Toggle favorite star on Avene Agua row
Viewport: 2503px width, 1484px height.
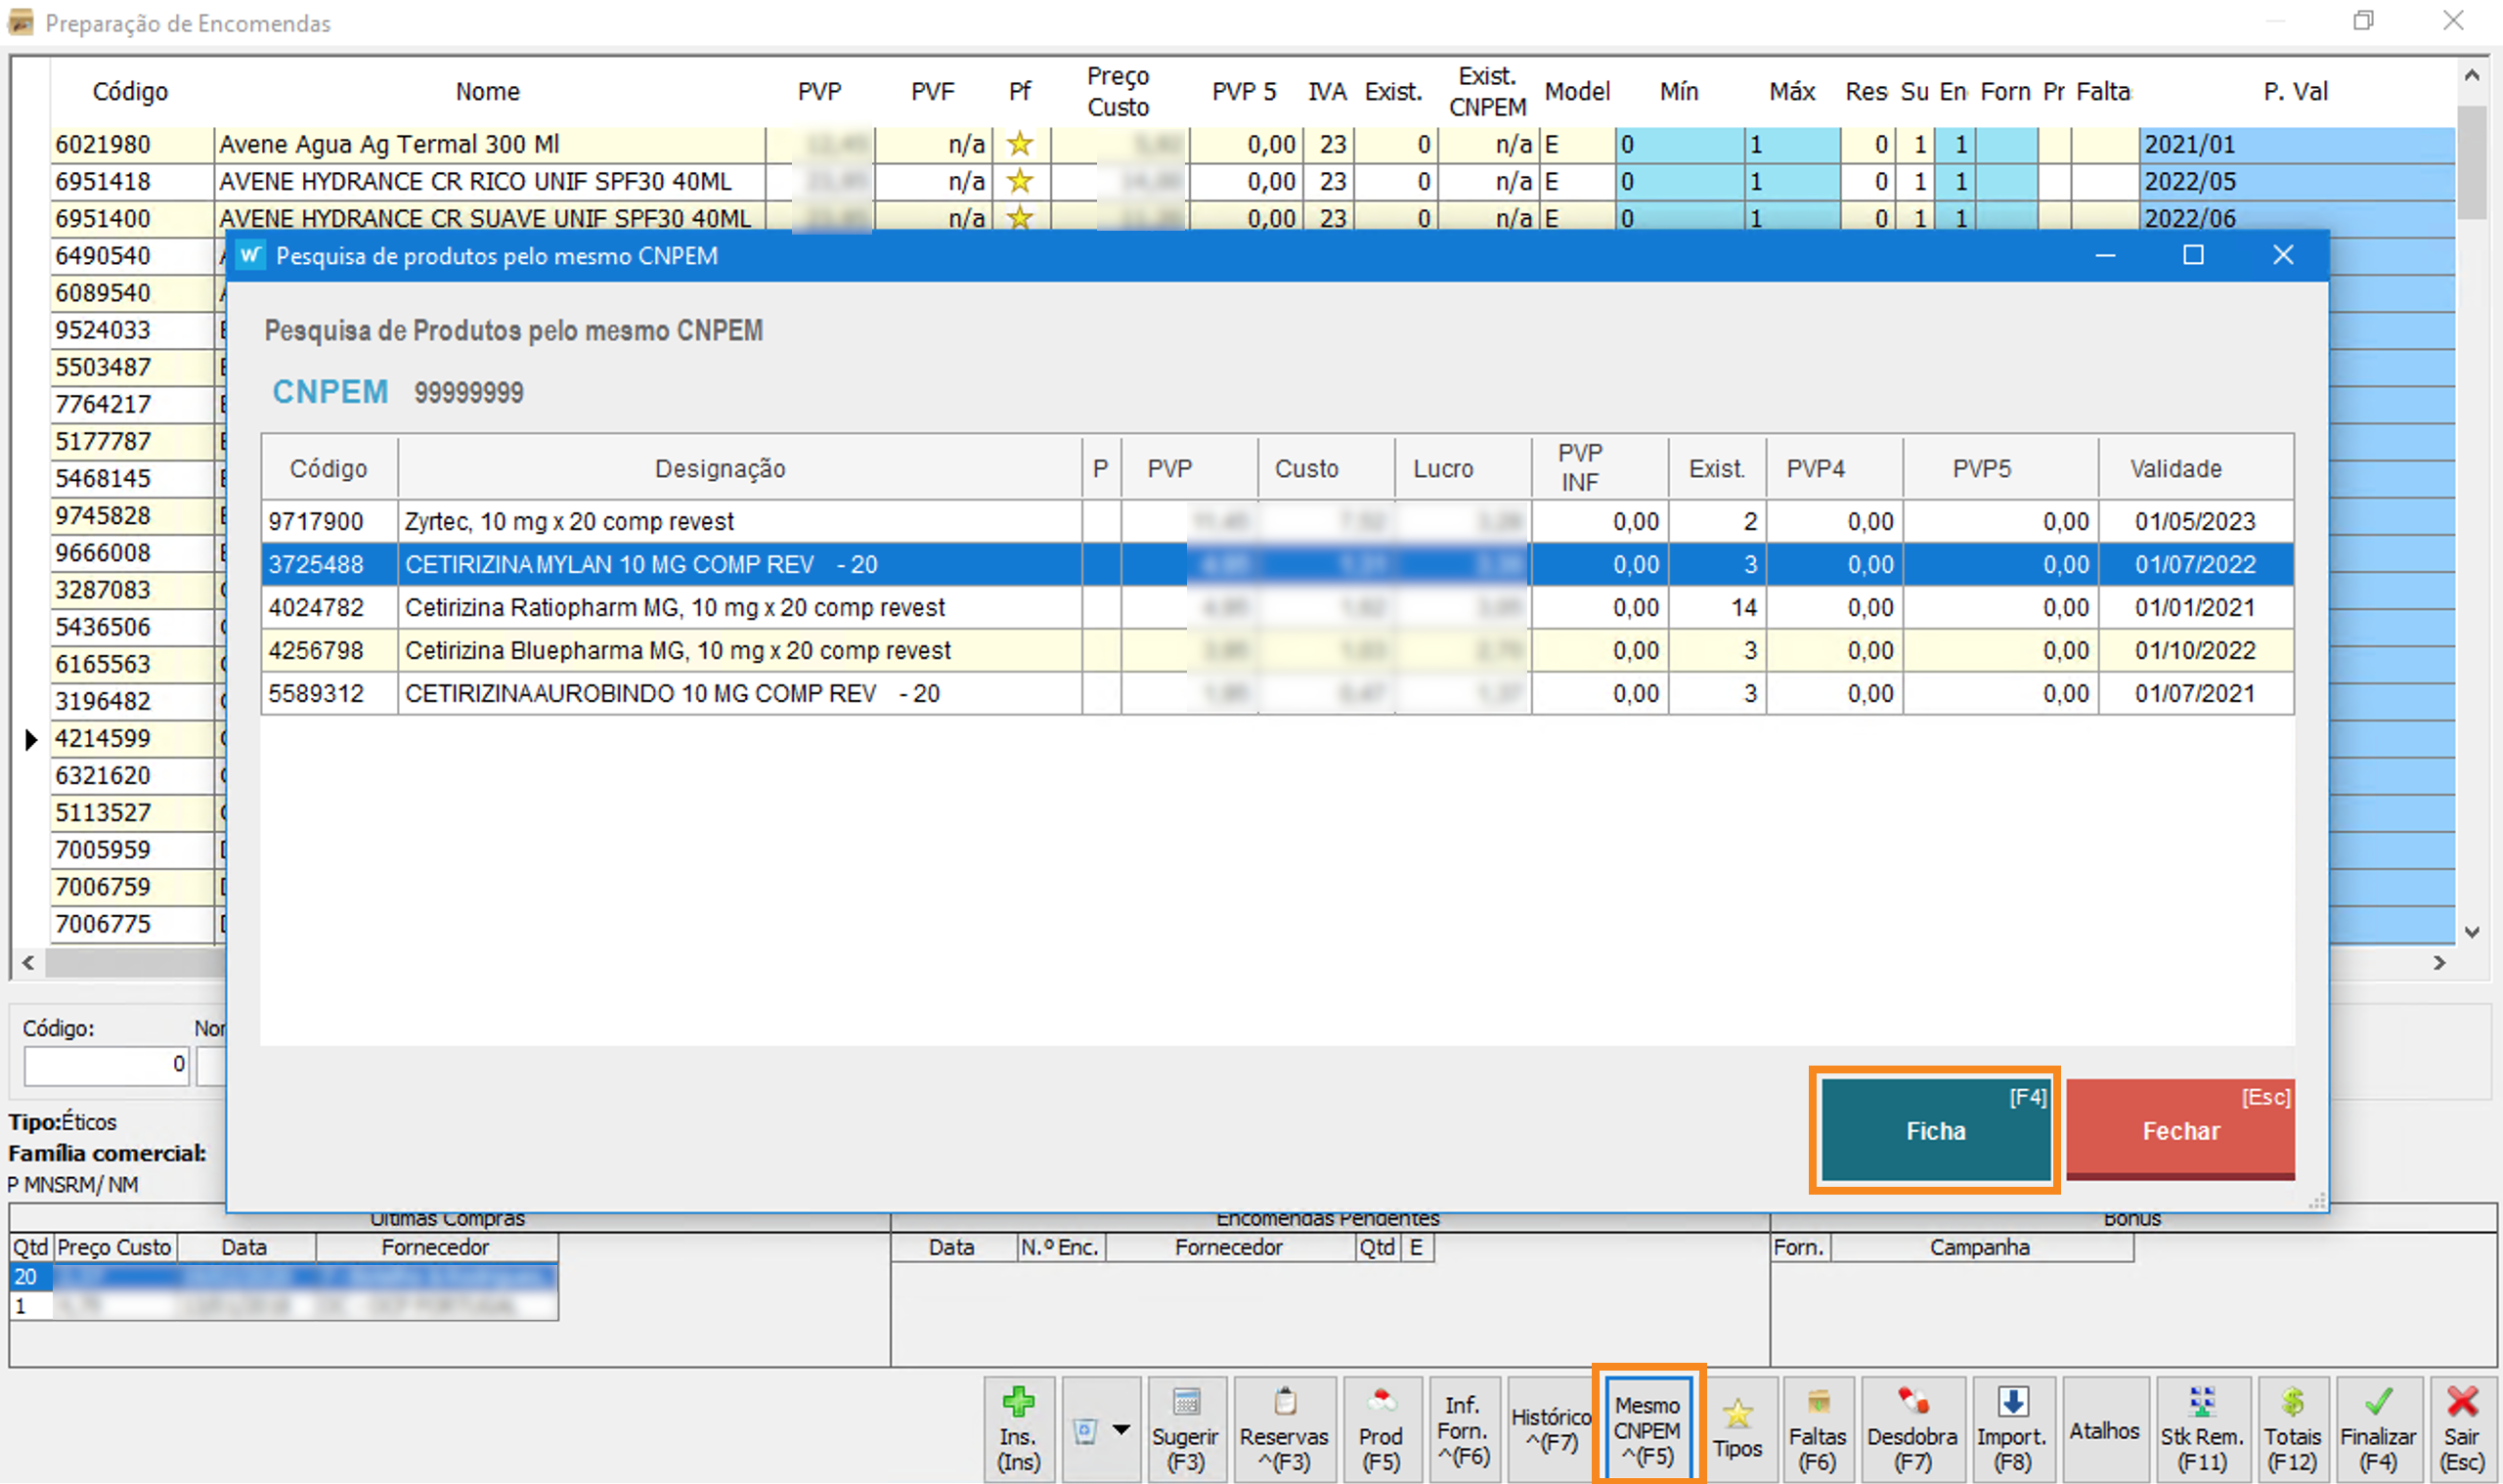tap(1019, 144)
